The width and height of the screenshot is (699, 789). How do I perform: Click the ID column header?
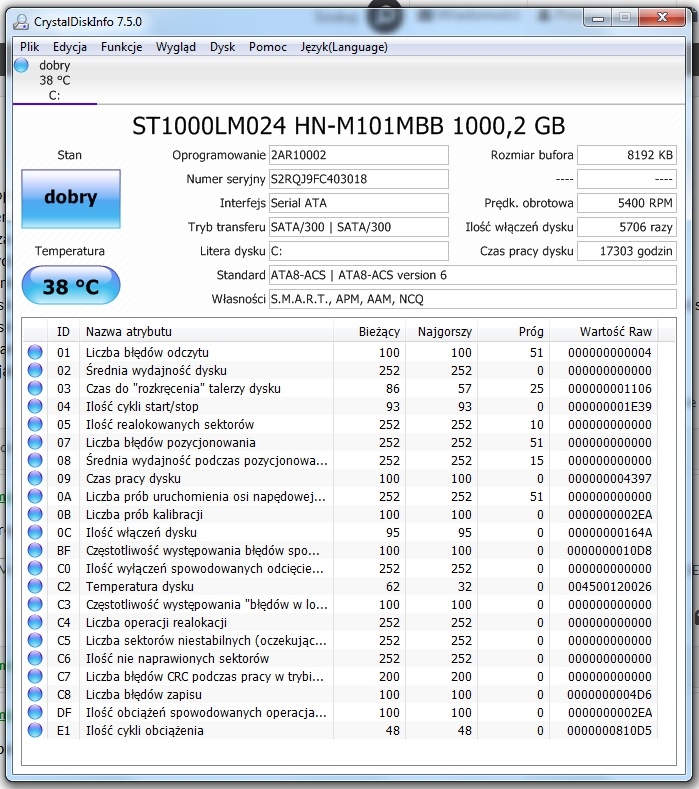click(63, 332)
